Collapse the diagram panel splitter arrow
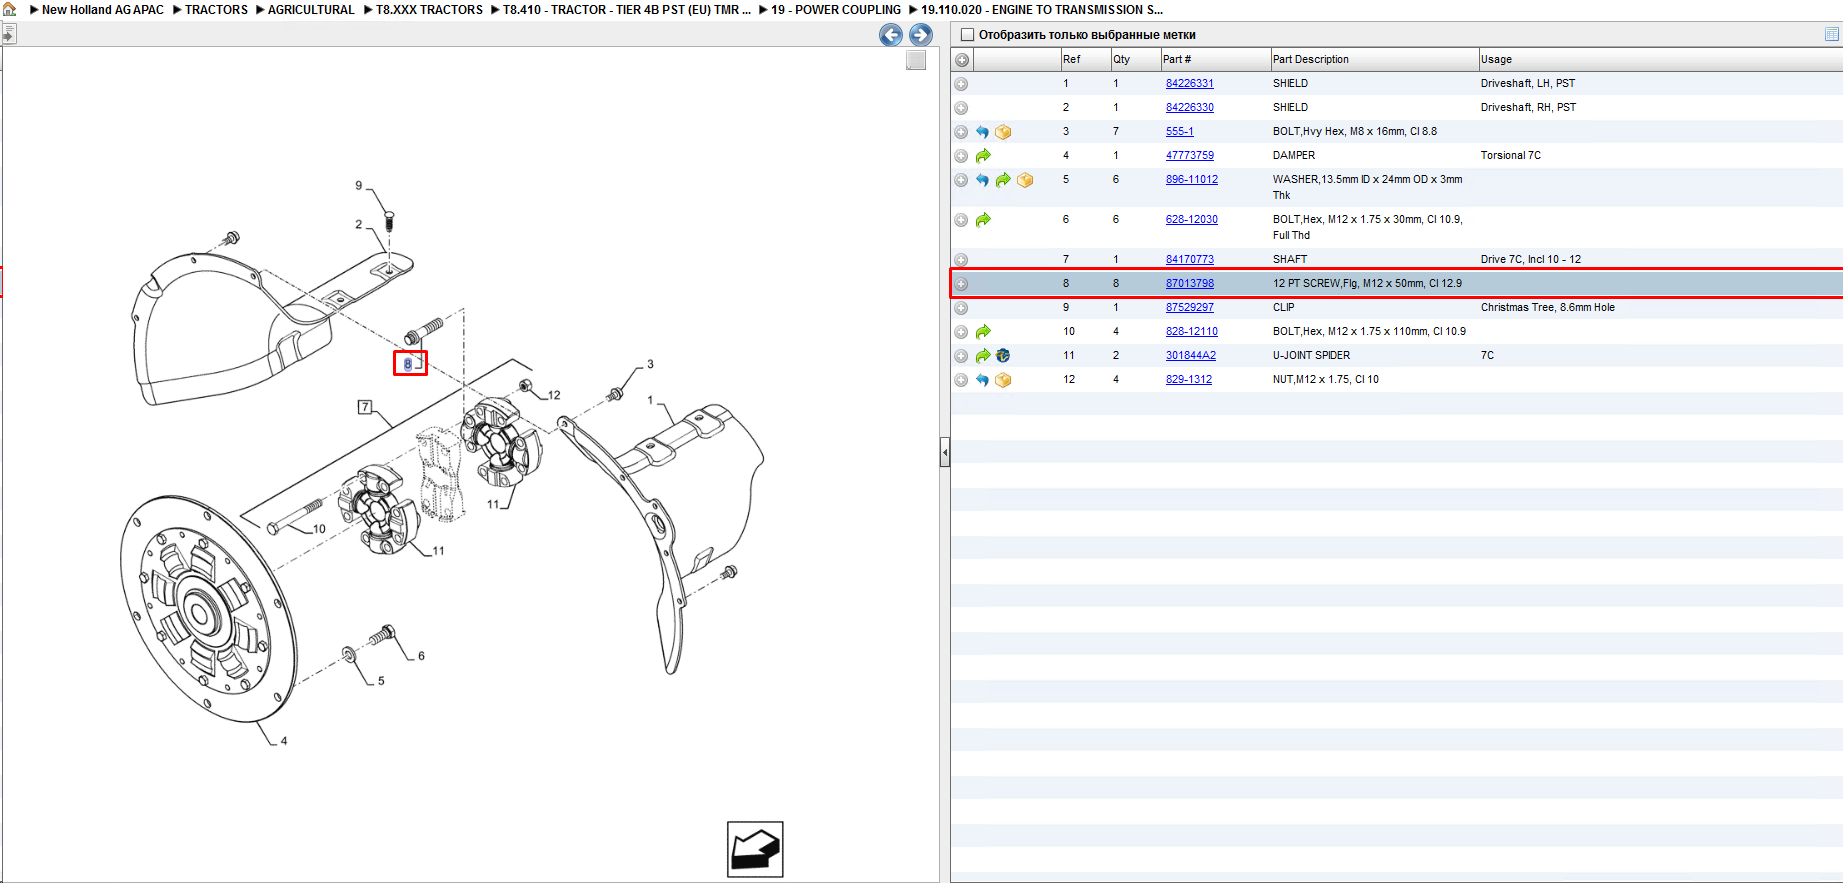1843x883 pixels. (944, 453)
